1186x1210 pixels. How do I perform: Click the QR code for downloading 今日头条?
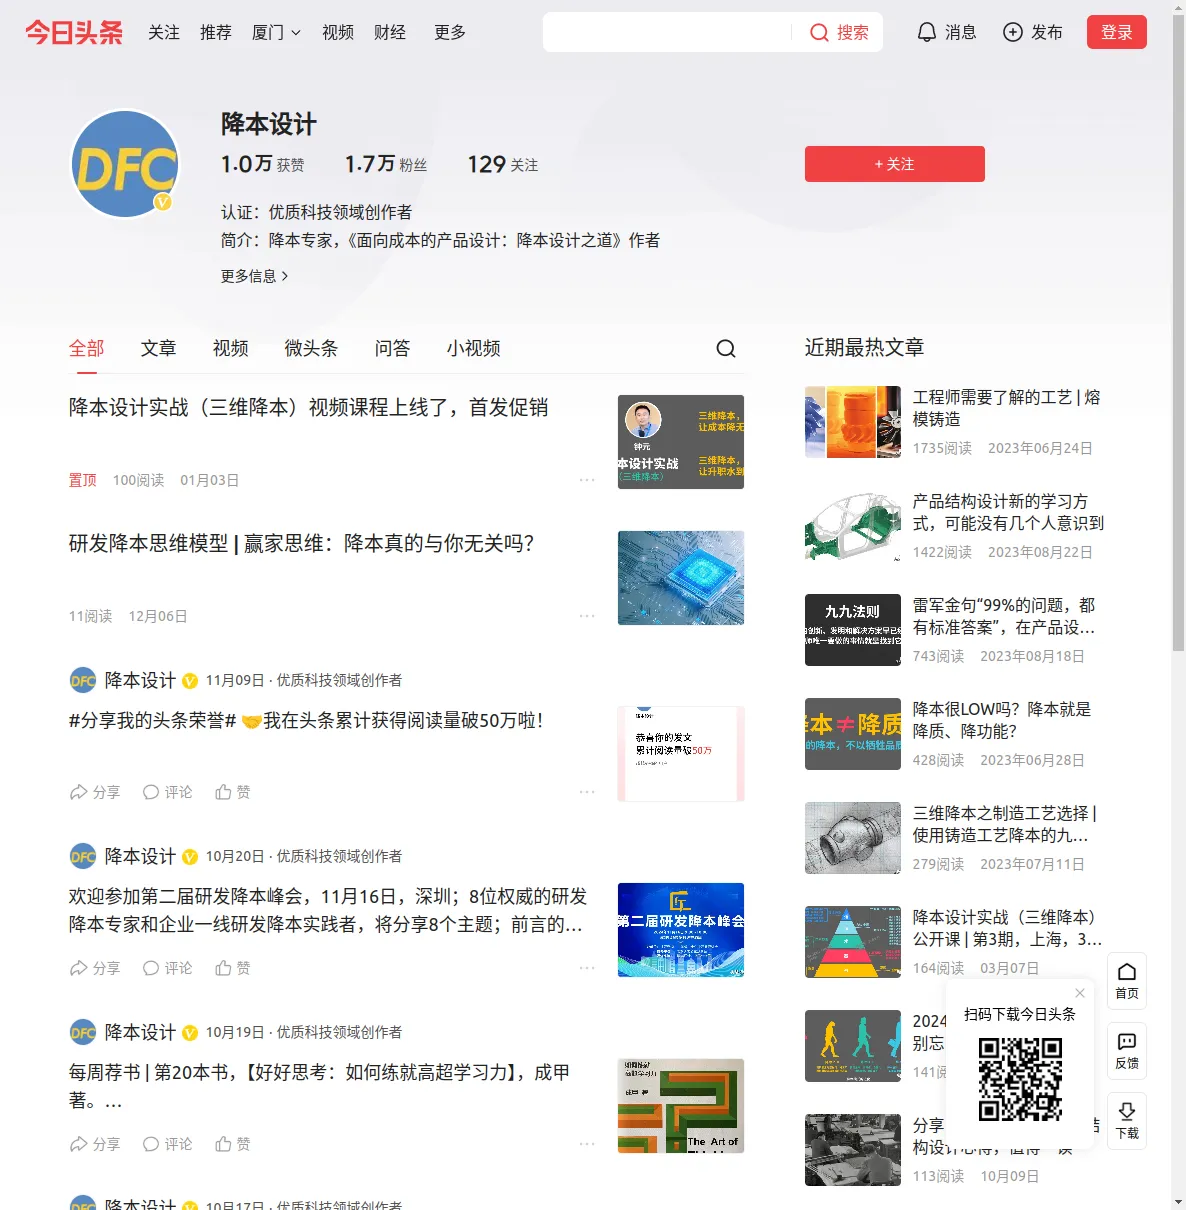[1020, 1079]
